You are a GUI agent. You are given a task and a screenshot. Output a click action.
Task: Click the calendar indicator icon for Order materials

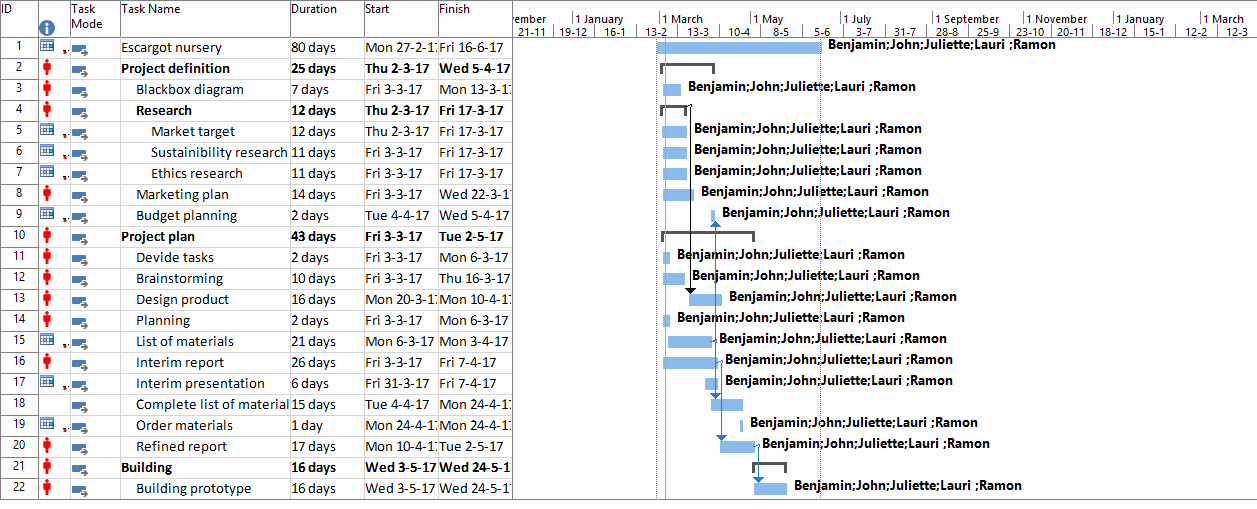point(47,425)
